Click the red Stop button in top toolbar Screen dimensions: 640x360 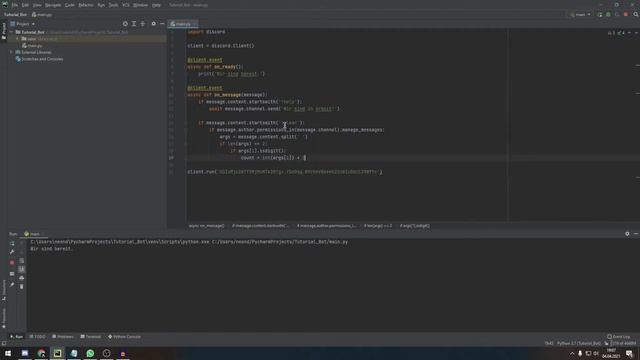tap(626, 15)
